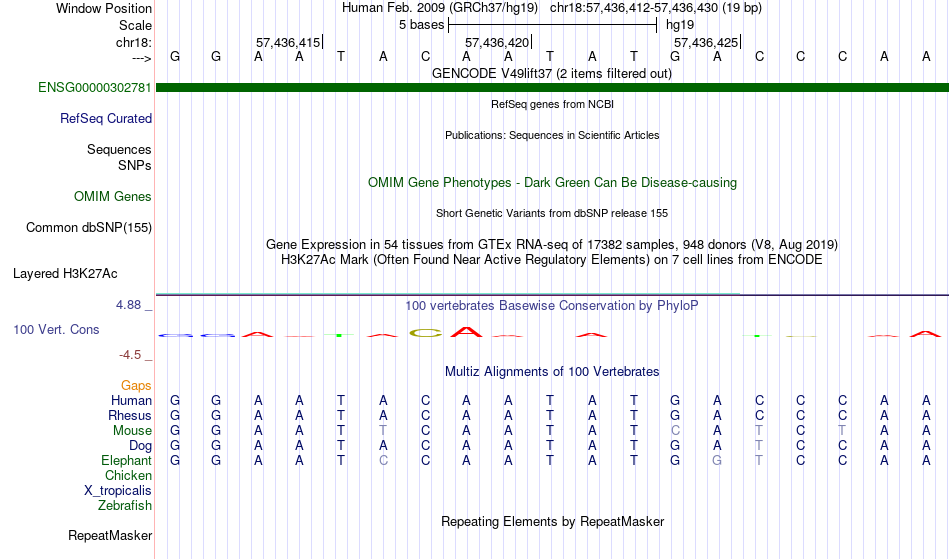Click the -4.5 conservation lower limit value
The image size is (950, 559).
[130, 355]
